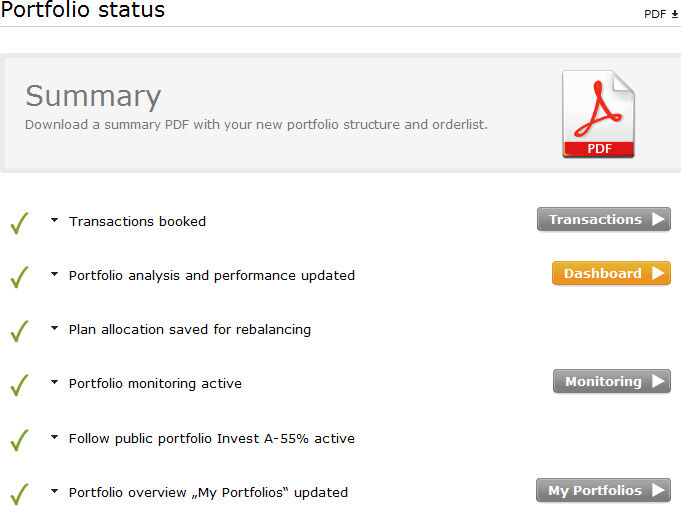Expand Follow public portfolio row arrow

point(55,438)
